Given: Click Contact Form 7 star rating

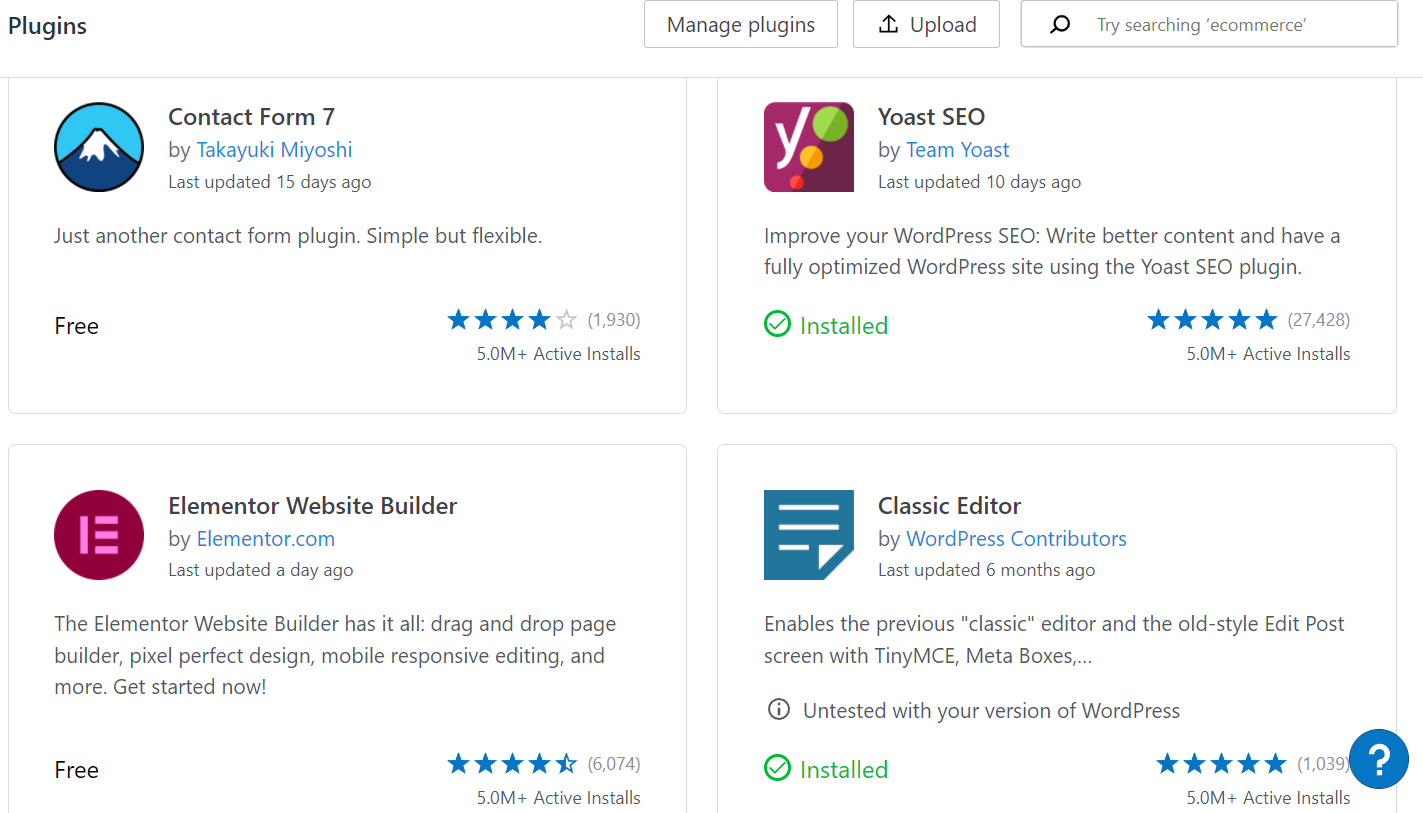Looking at the screenshot, I should (x=512, y=320).
